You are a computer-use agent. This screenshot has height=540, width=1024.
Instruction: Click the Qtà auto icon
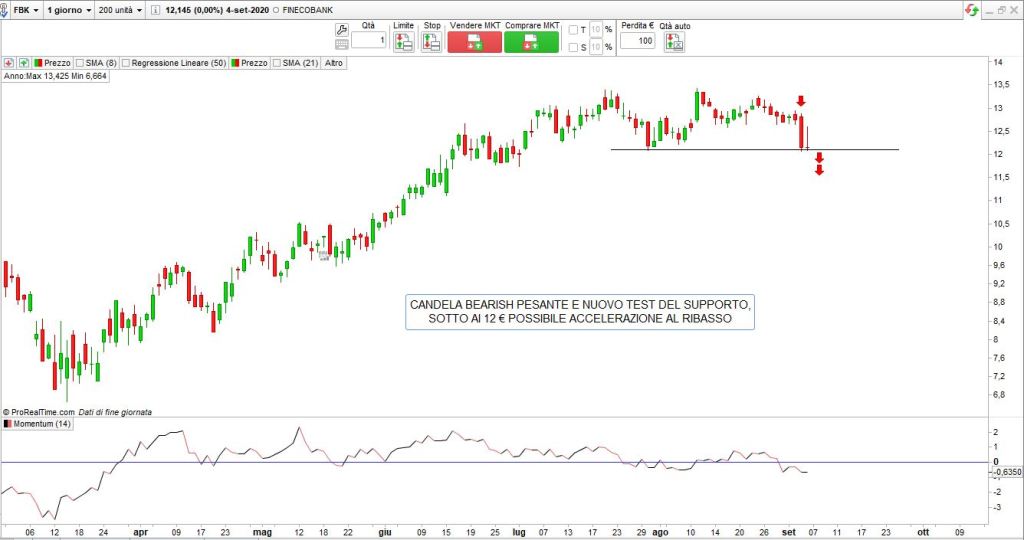[675, 42]
